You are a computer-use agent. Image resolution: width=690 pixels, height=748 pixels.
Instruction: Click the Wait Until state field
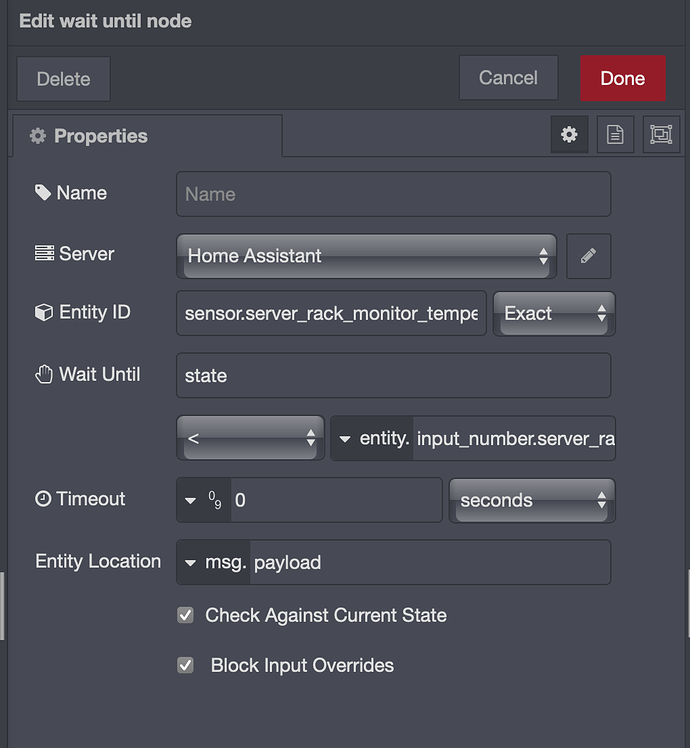[x=393, y=375]
